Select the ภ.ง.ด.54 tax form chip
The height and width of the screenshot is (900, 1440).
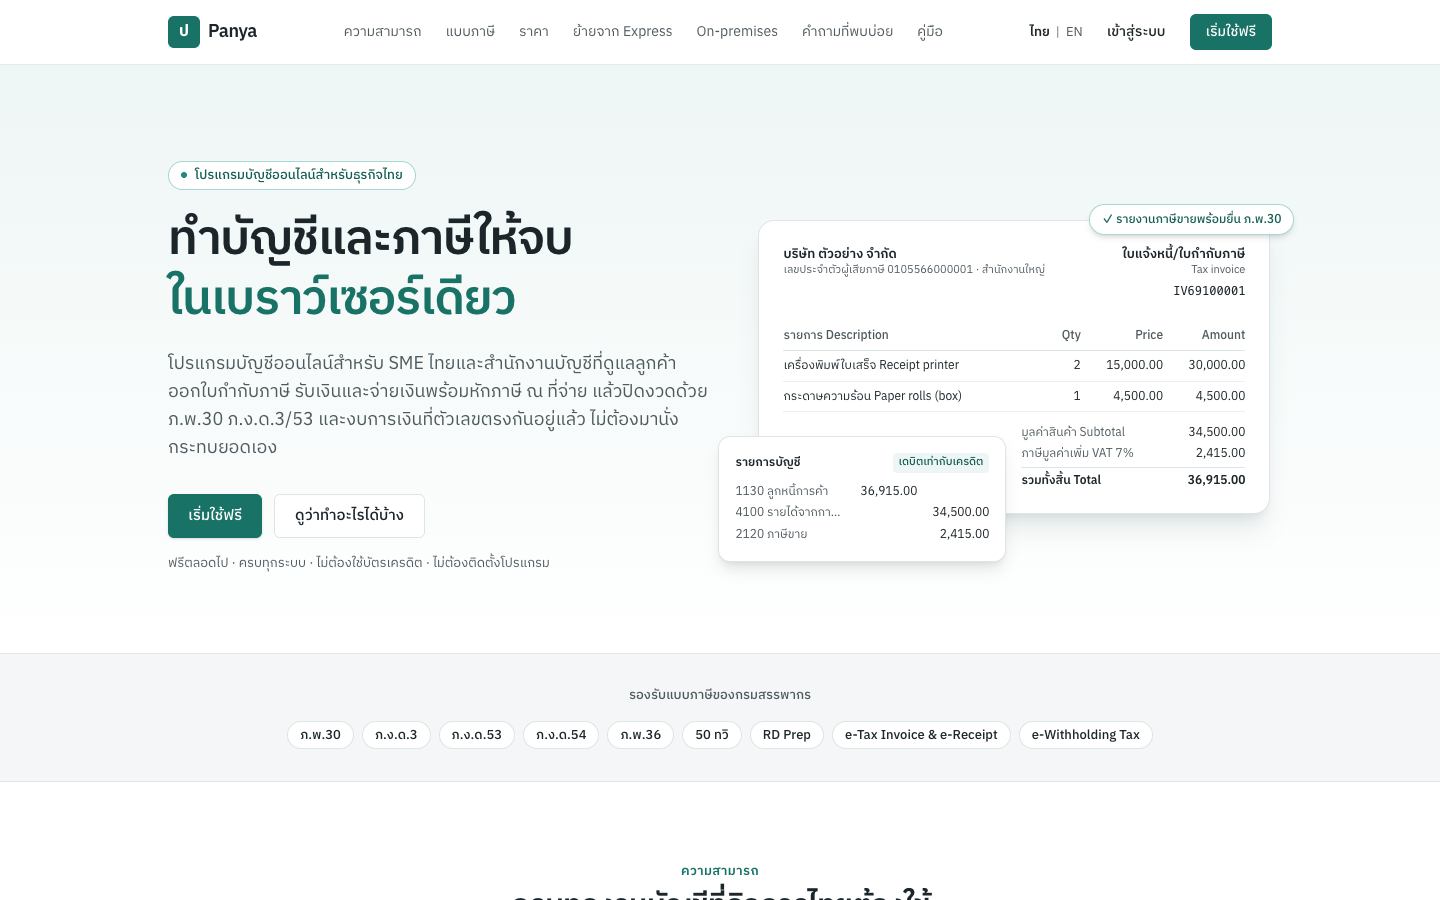pyautogui.click(x=561, y=735)
